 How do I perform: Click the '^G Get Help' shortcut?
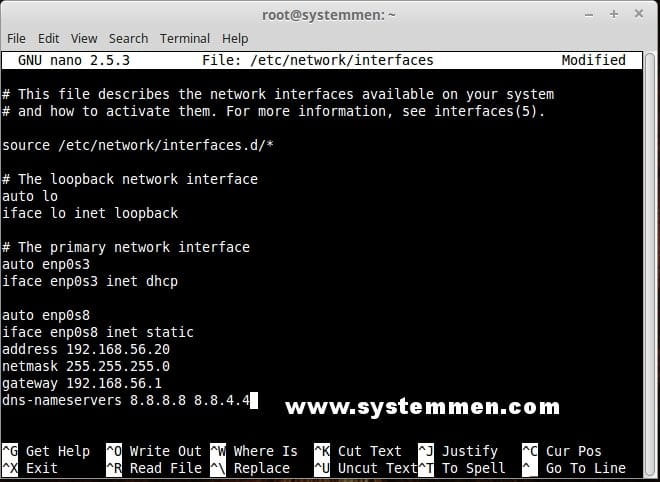(46, 451)
